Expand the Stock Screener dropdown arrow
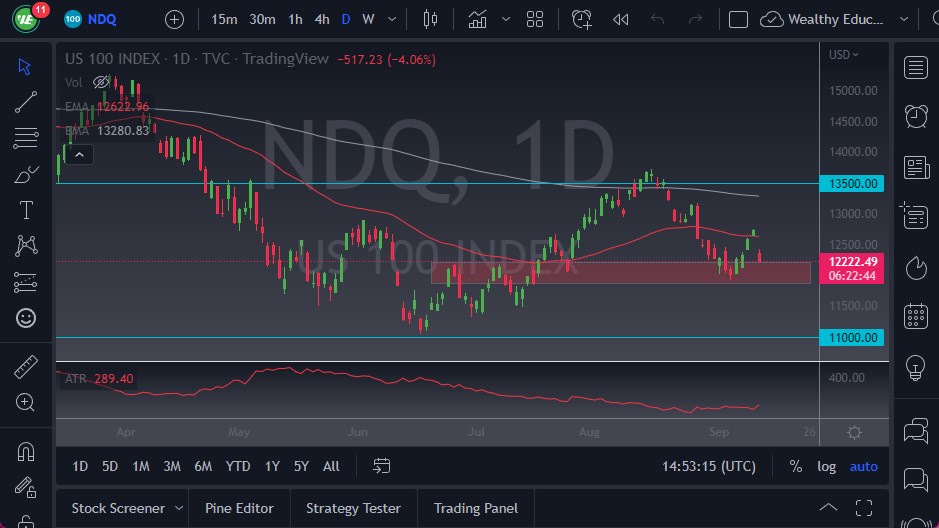The width and height of the screenshot is (939, 528). (x=179, y=508)
